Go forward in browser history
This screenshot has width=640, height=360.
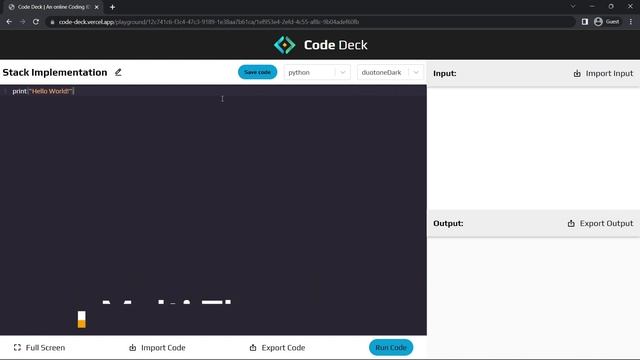[22, 22]
